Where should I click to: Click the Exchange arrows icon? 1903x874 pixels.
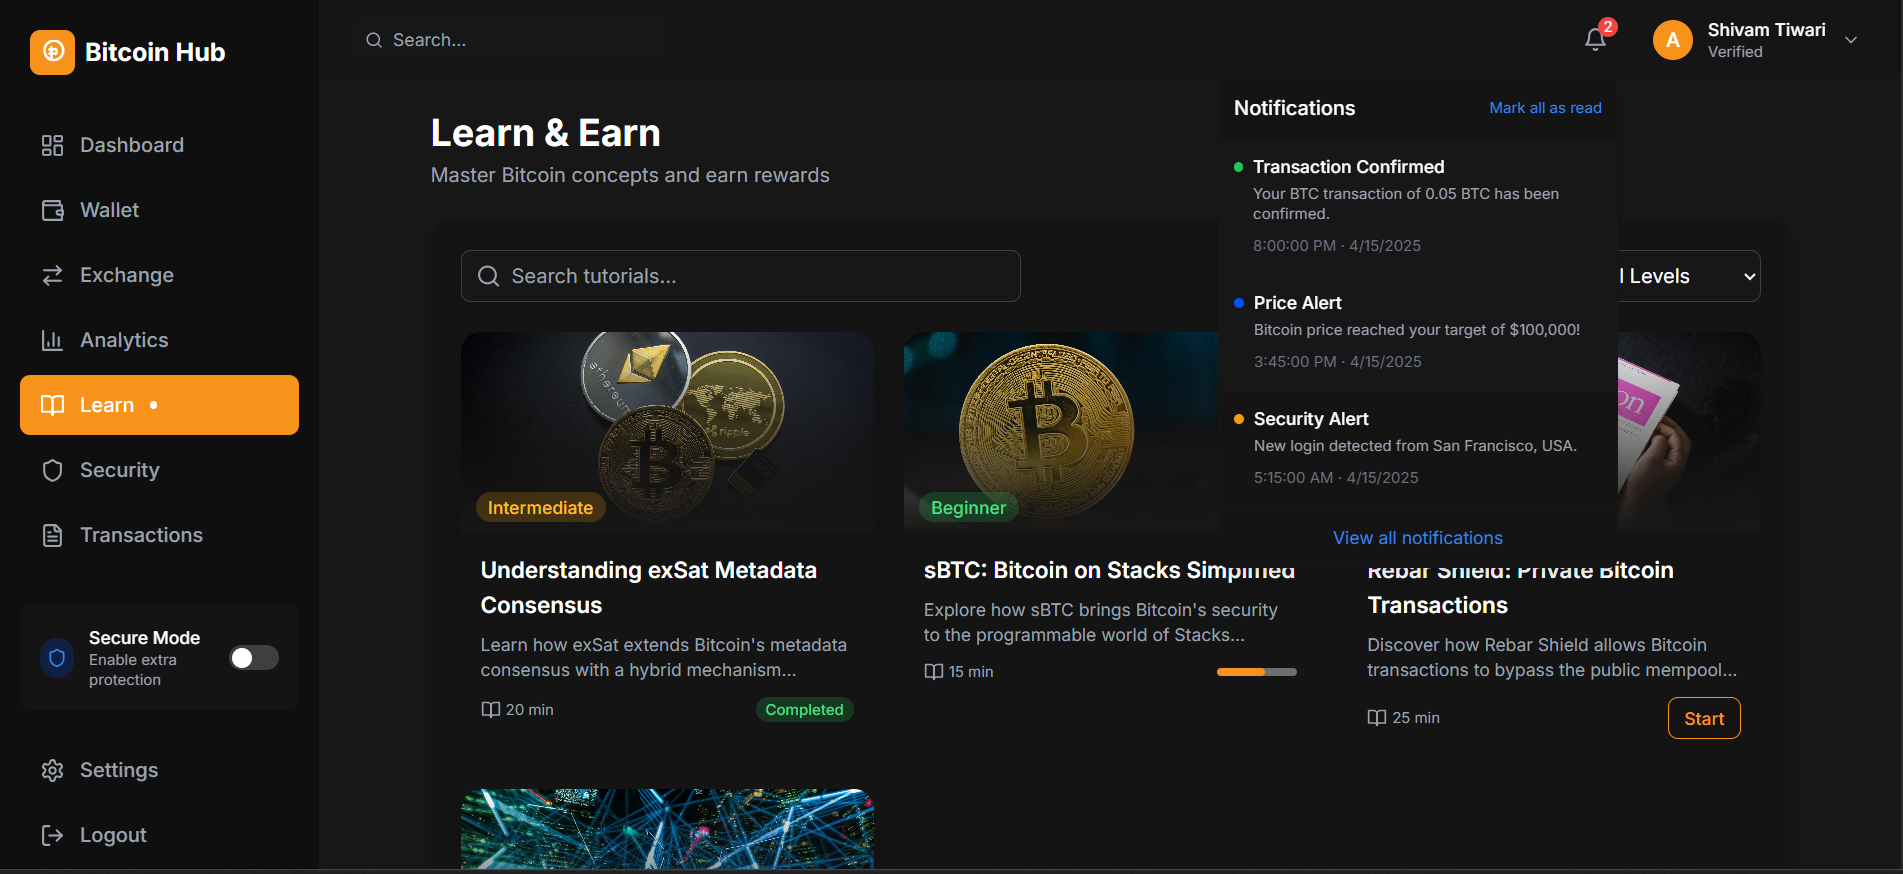(52, 276)
